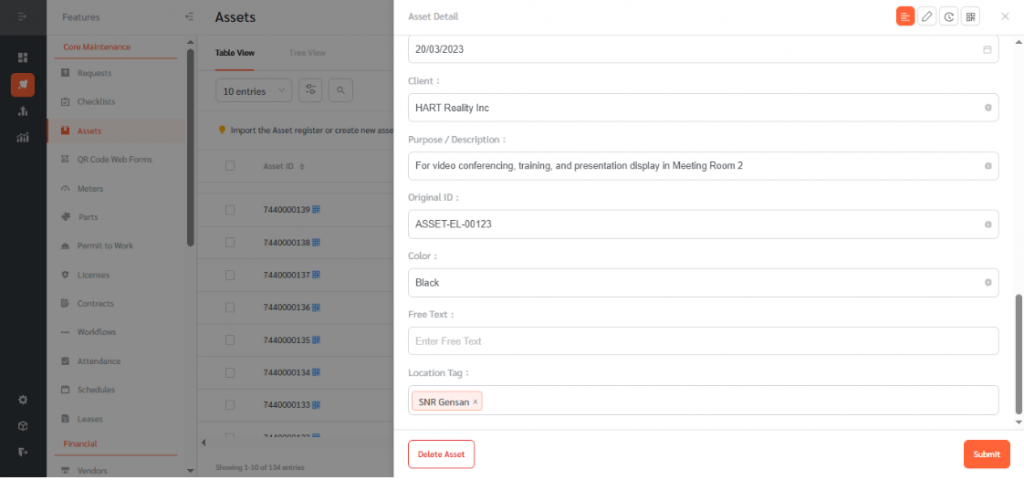The image size is (1024, 480).
Task: Clear the Client field value
Action: pos(987,108)
